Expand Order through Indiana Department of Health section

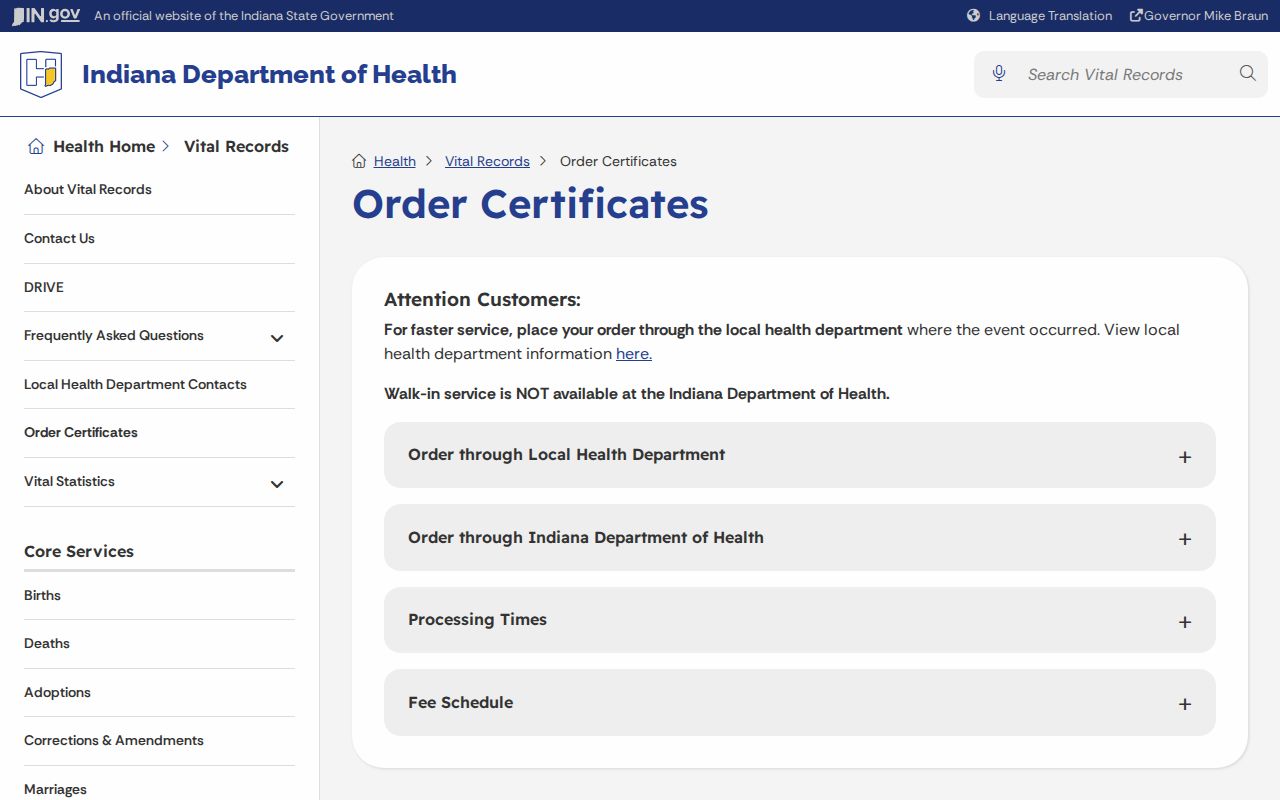coord(800,538)
